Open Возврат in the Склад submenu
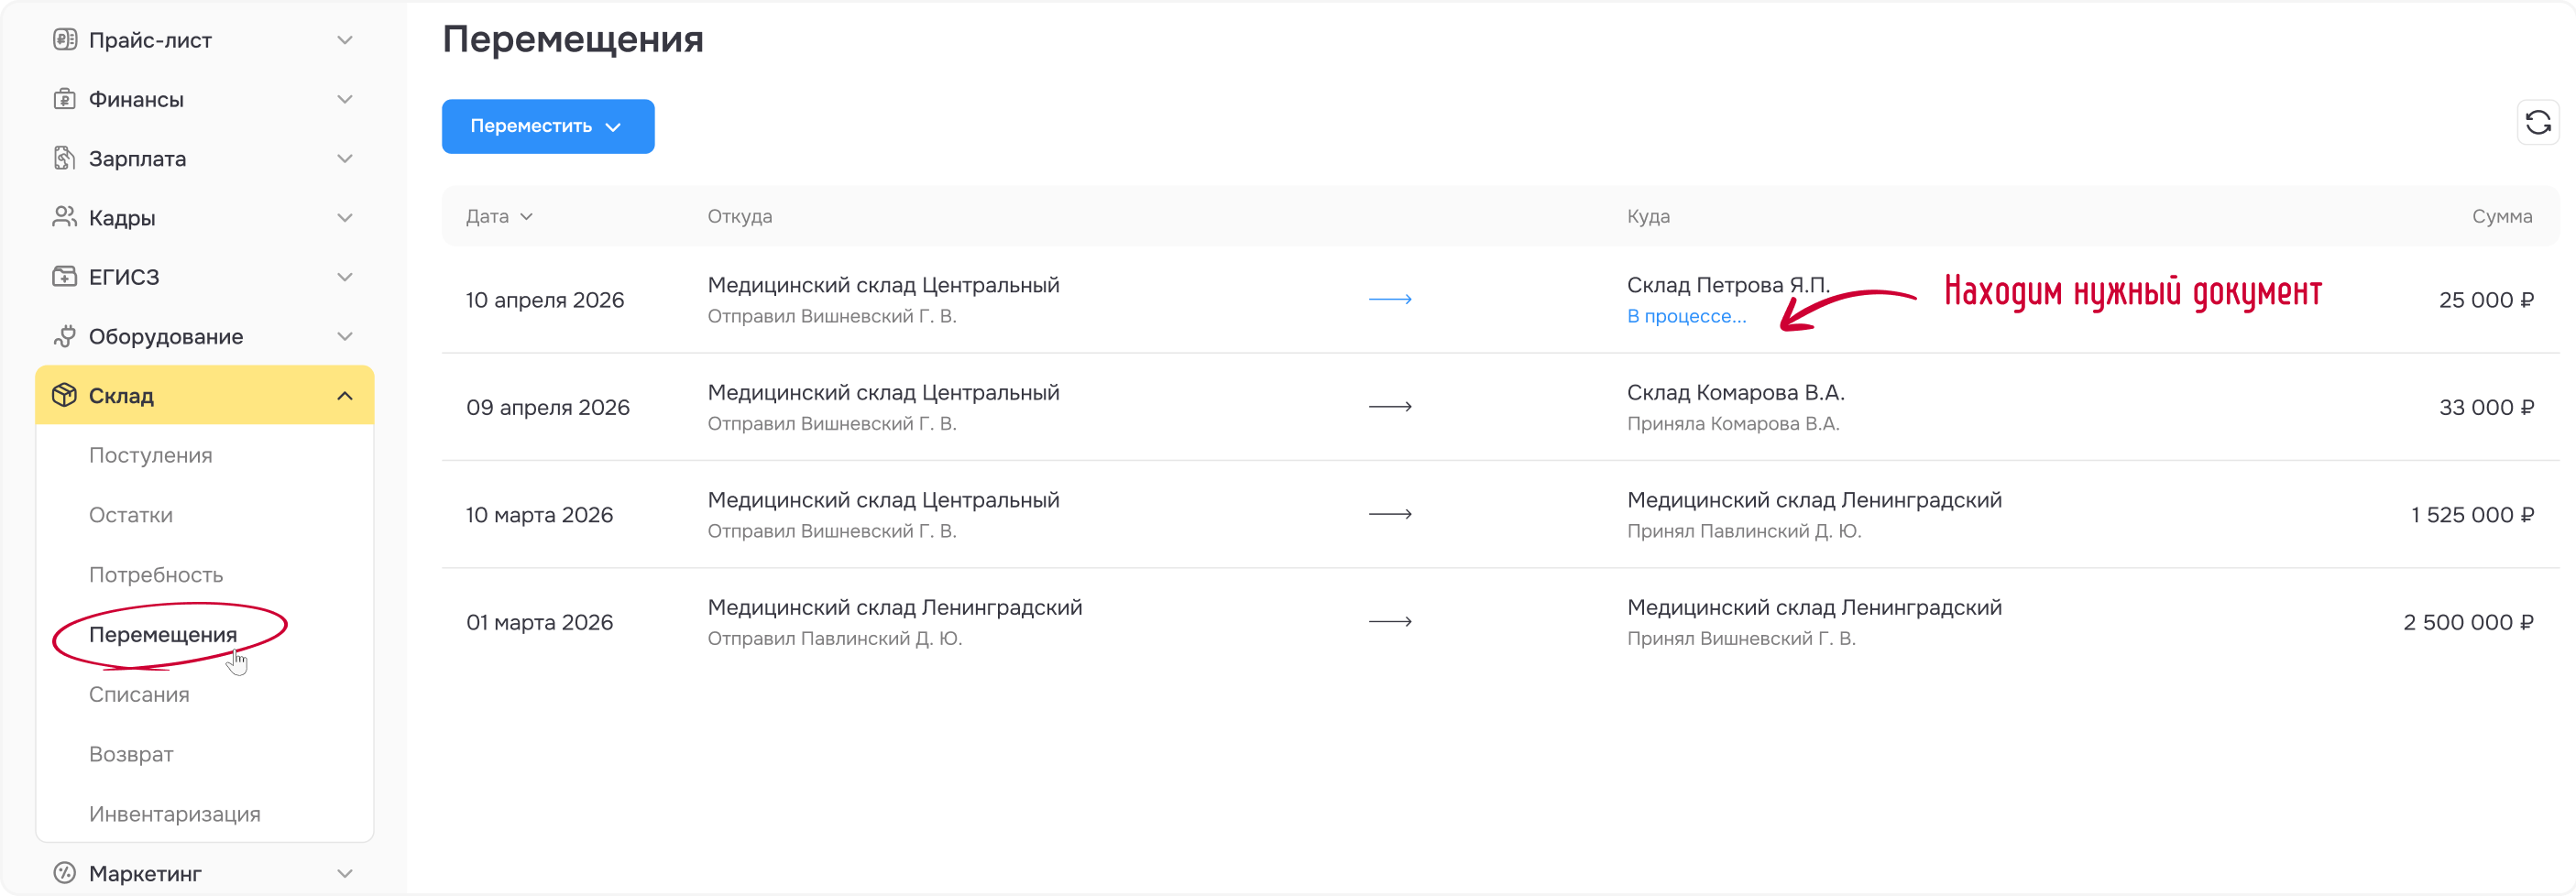This screenshot has width=2576, height=896. (131, 754)
